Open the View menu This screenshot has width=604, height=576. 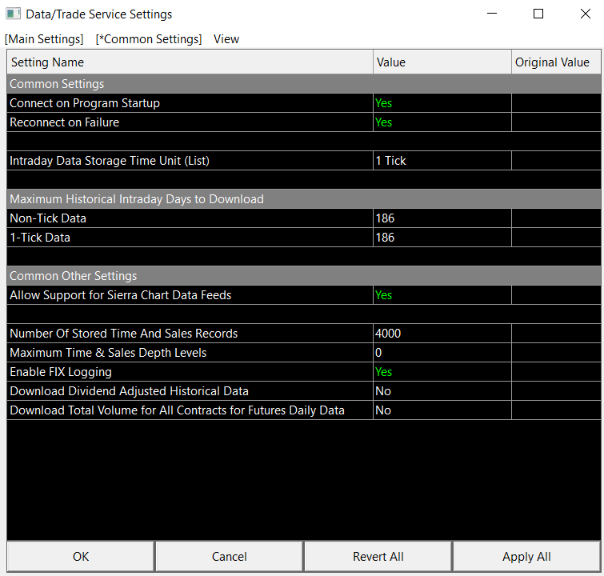click(226, 39)
